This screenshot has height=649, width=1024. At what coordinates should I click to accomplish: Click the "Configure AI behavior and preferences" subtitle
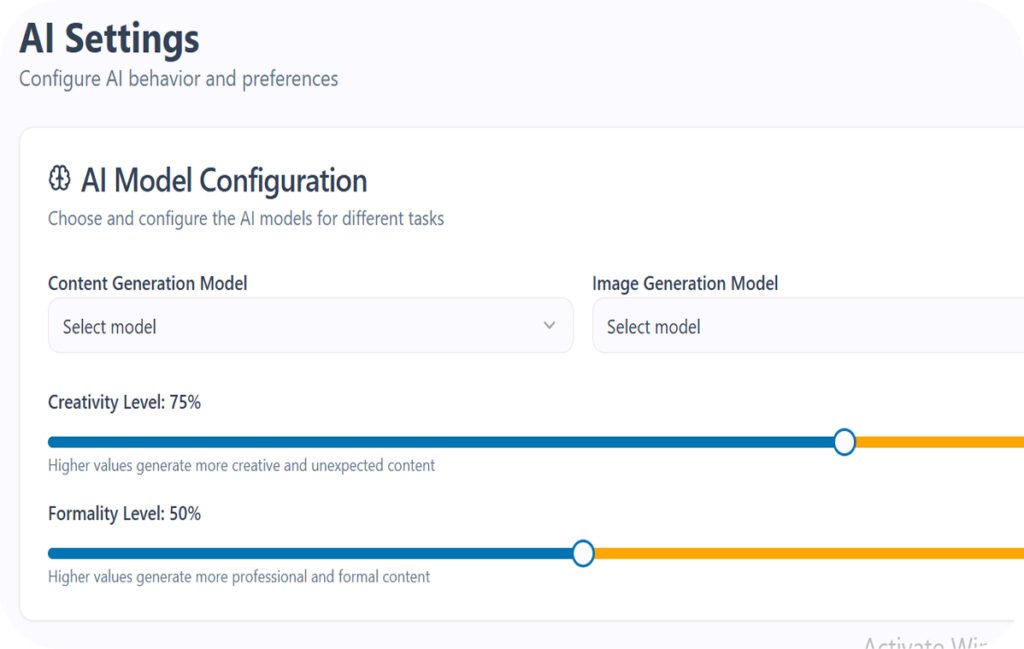click(x=178, y=78)
